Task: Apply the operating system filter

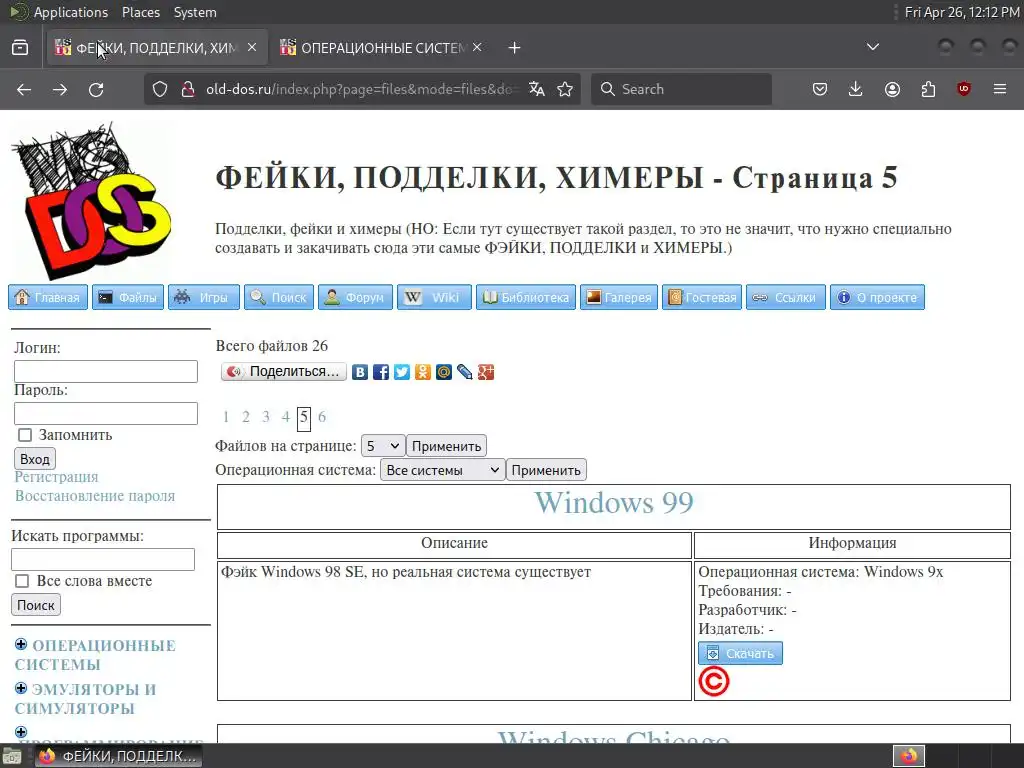Action: point(546,470)
